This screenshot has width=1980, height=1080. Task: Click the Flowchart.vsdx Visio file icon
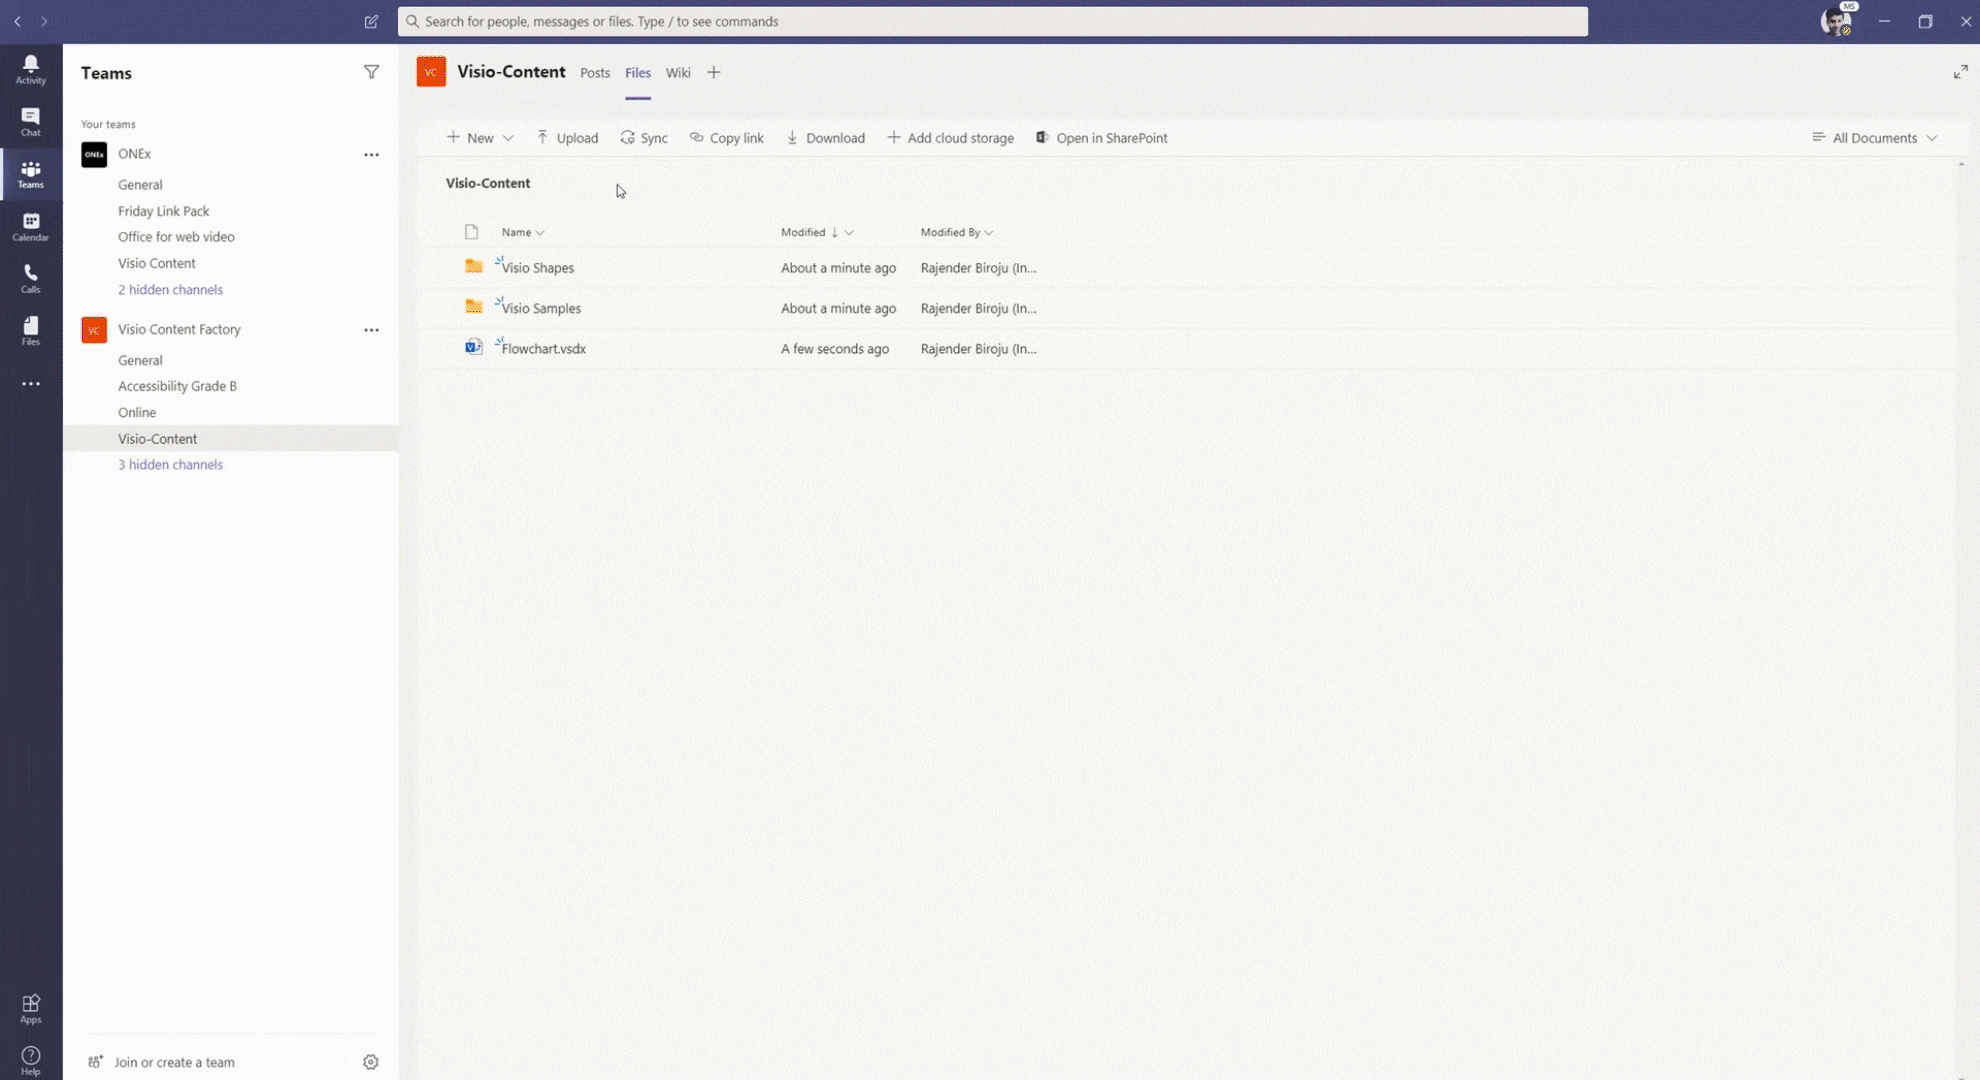pyautogui.click(x=474, y=346)
